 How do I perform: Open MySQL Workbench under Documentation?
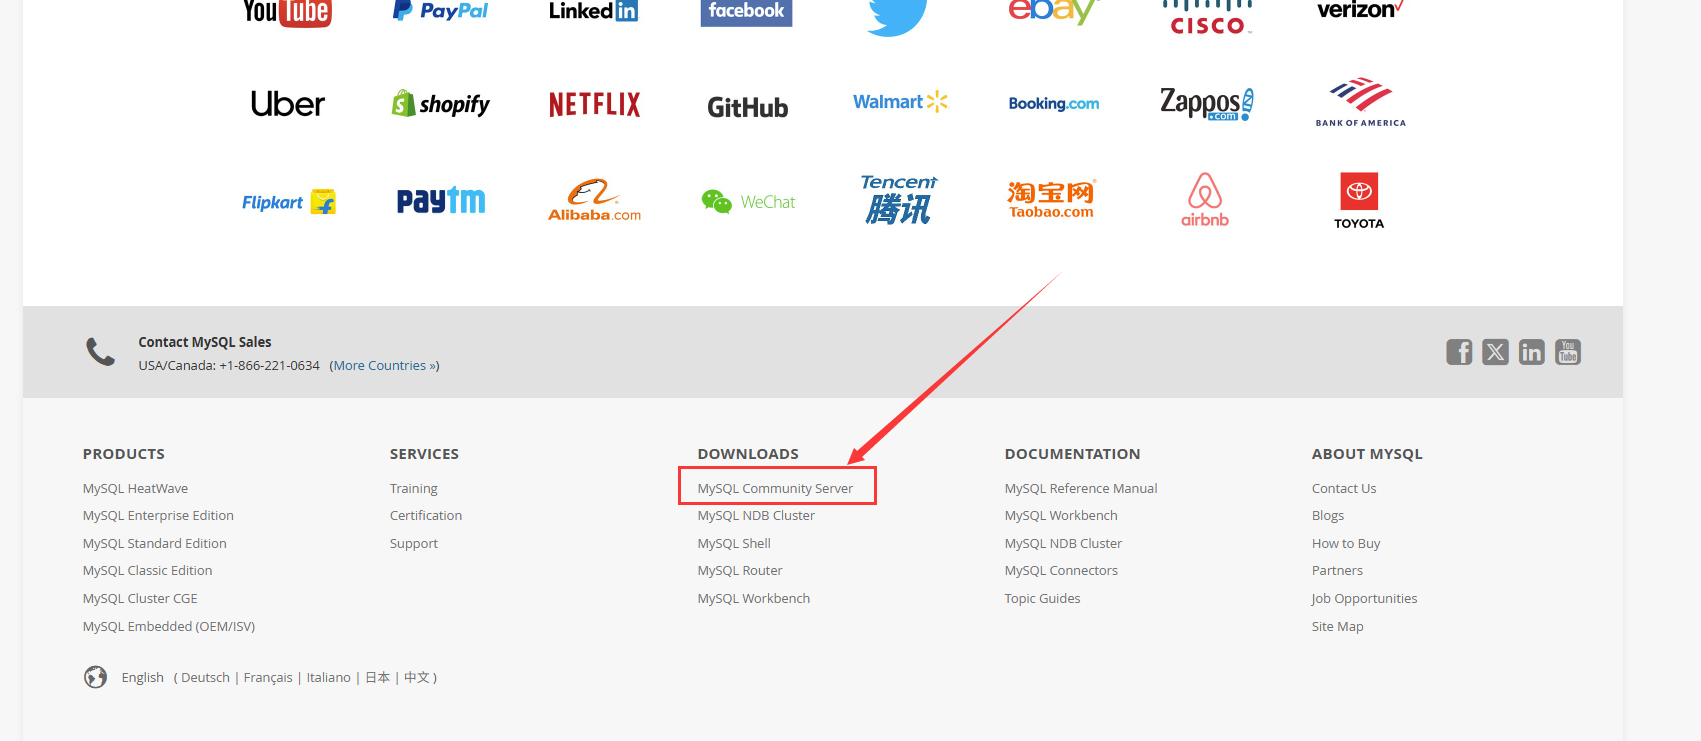click(x=1061, y=516)
